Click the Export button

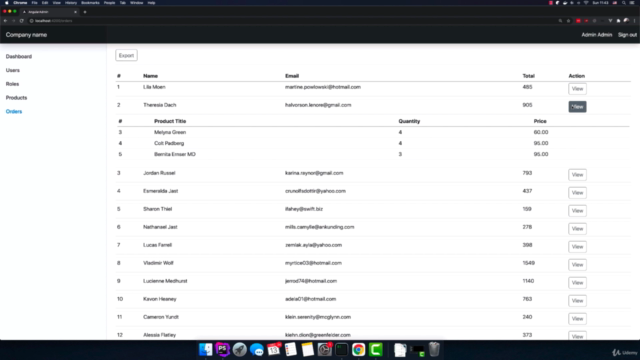(127, 56)
